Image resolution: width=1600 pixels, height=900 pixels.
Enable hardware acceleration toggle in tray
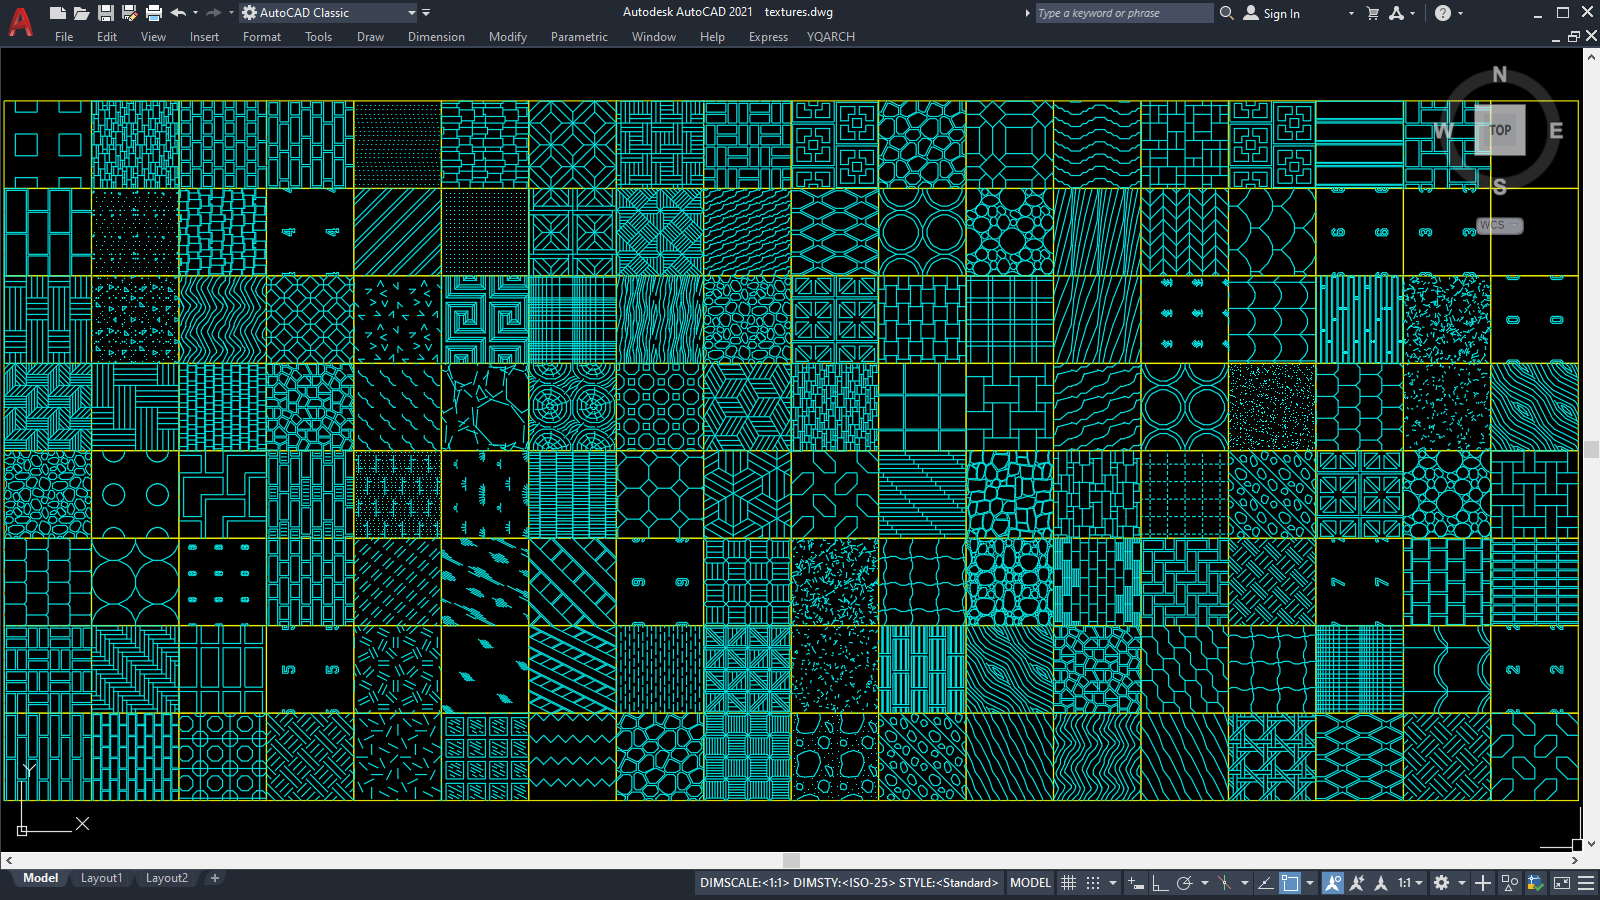[1536, 882]
